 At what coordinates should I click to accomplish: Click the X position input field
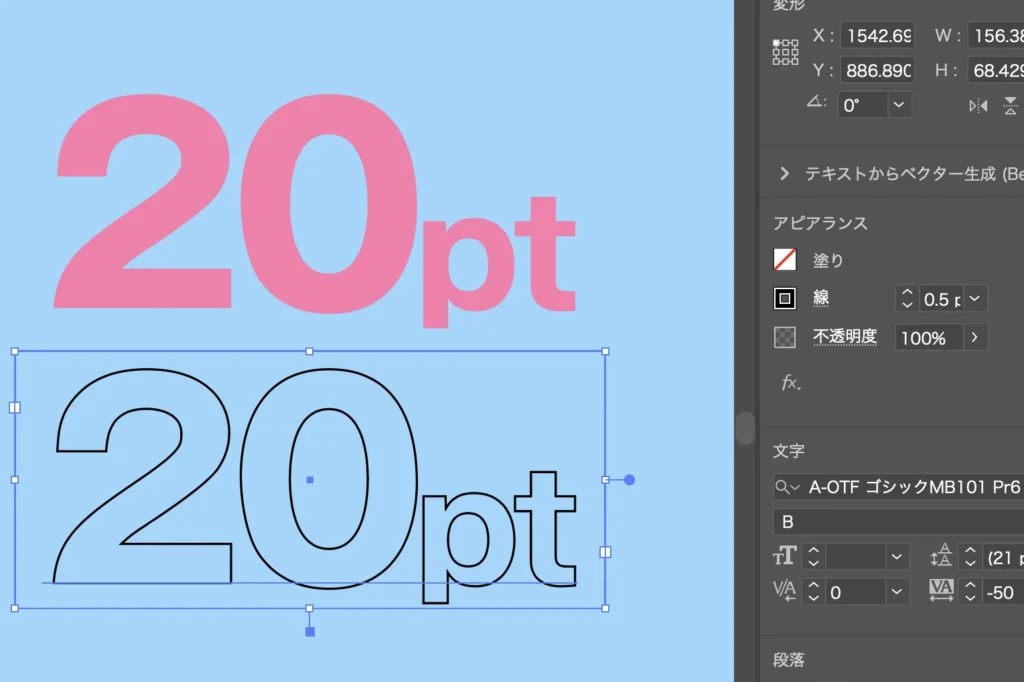coord(877,36)
